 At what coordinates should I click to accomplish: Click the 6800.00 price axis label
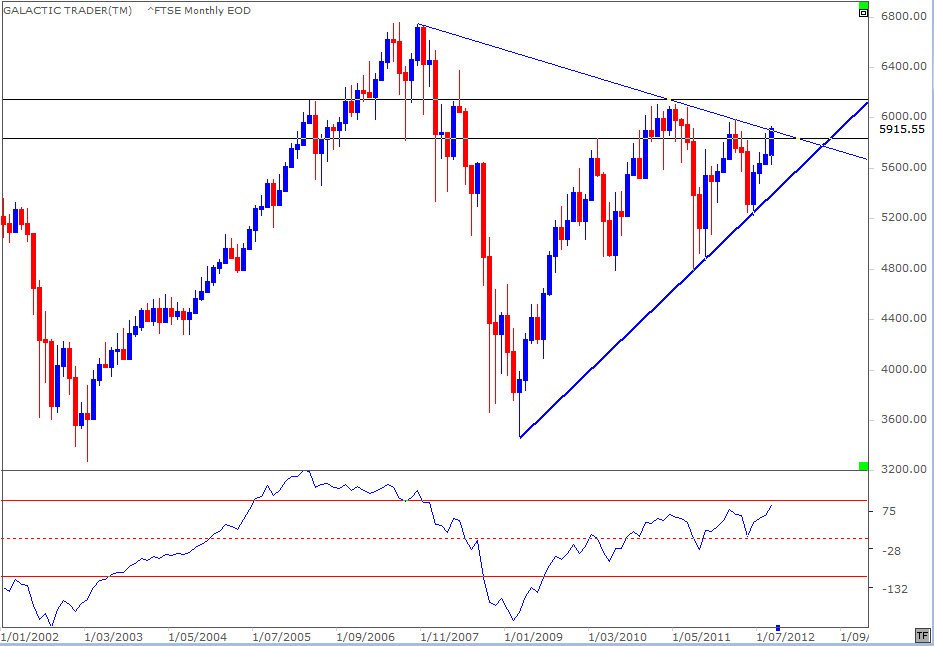(902, 15)
